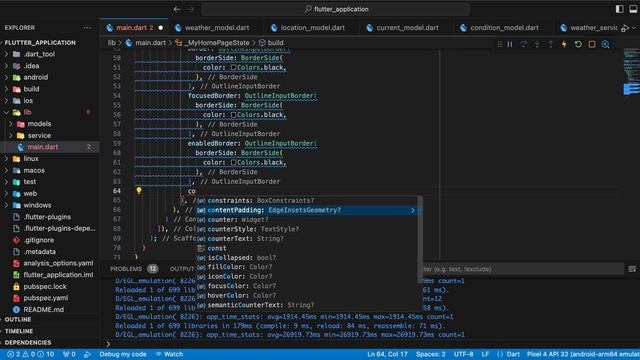The image size is (640, 360).
Task: Toggle primary sidebar layout icon
Action: (620, 9)
